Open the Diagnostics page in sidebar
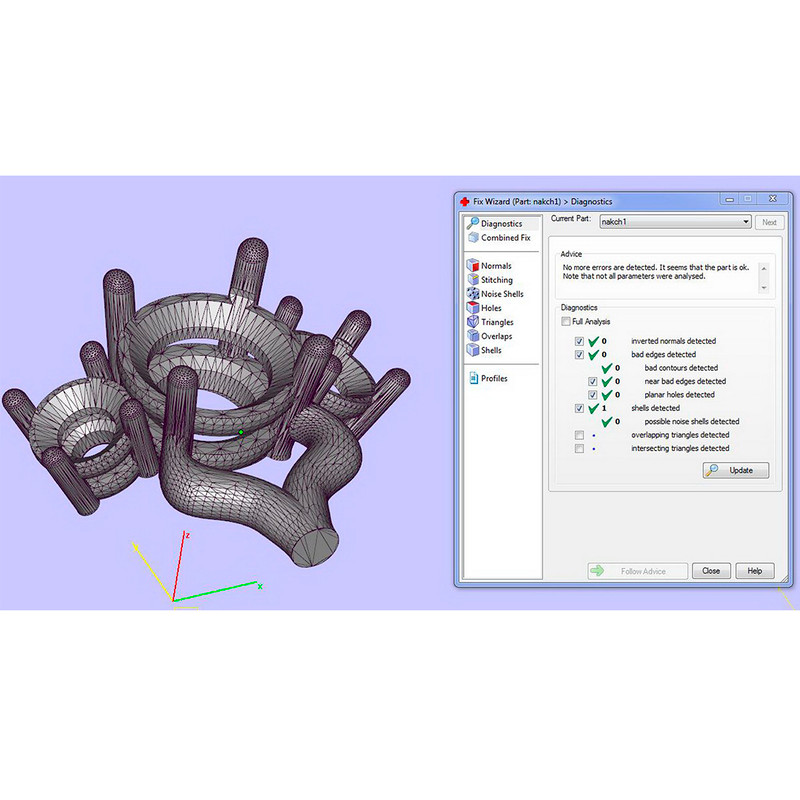Image resolution: width=800 pixels, height=800 pixels. click(501, 224)
